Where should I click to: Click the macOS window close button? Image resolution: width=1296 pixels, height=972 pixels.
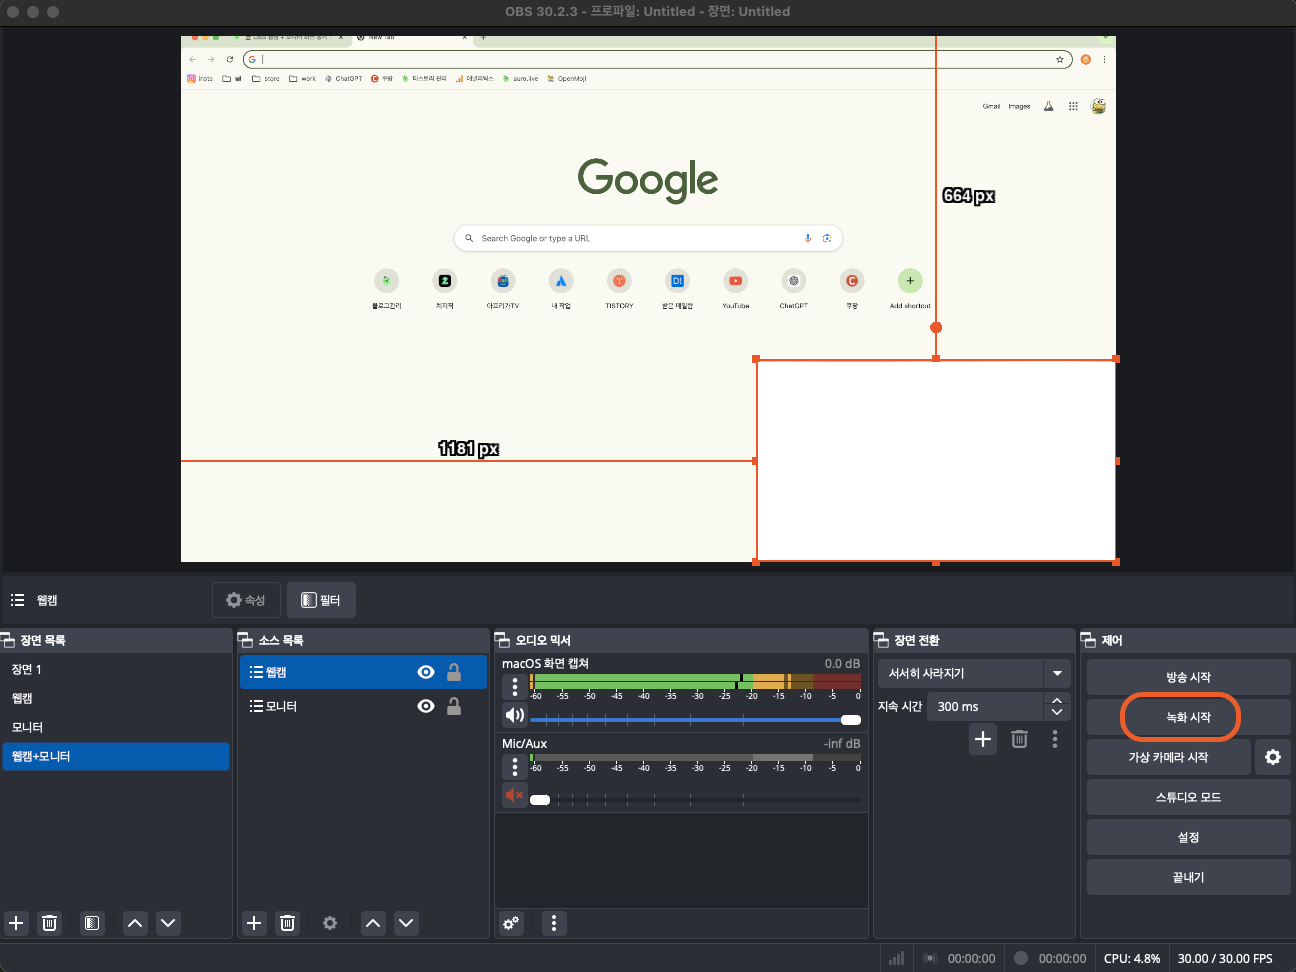pos(13,12)
